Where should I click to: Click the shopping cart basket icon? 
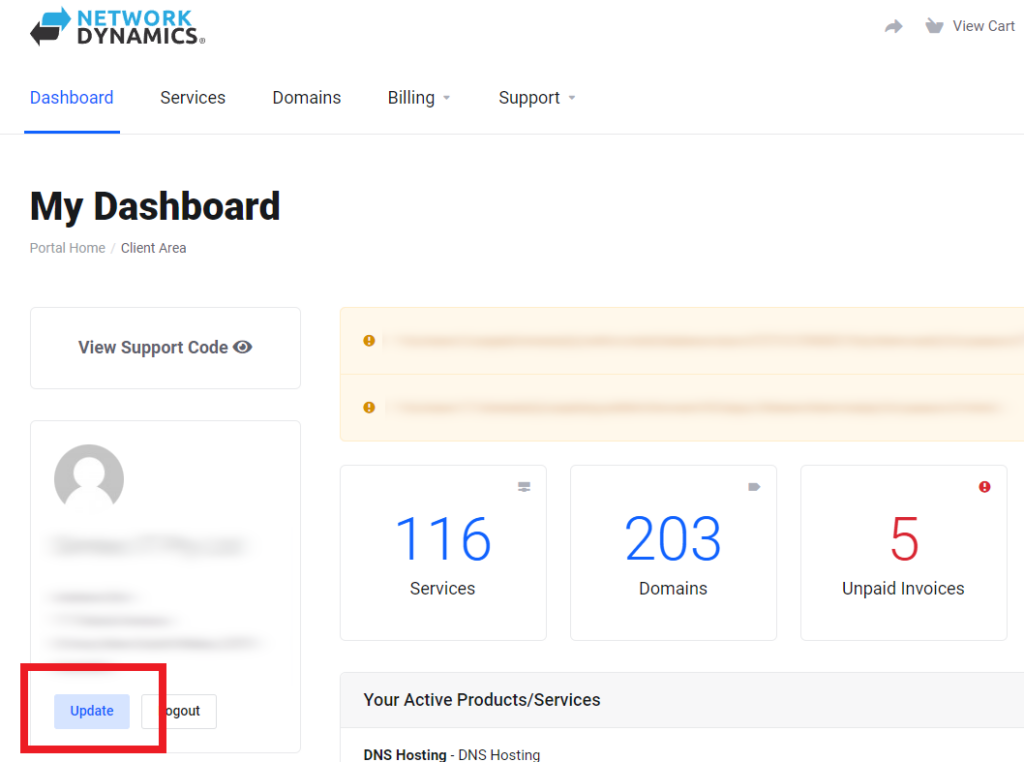934,26
